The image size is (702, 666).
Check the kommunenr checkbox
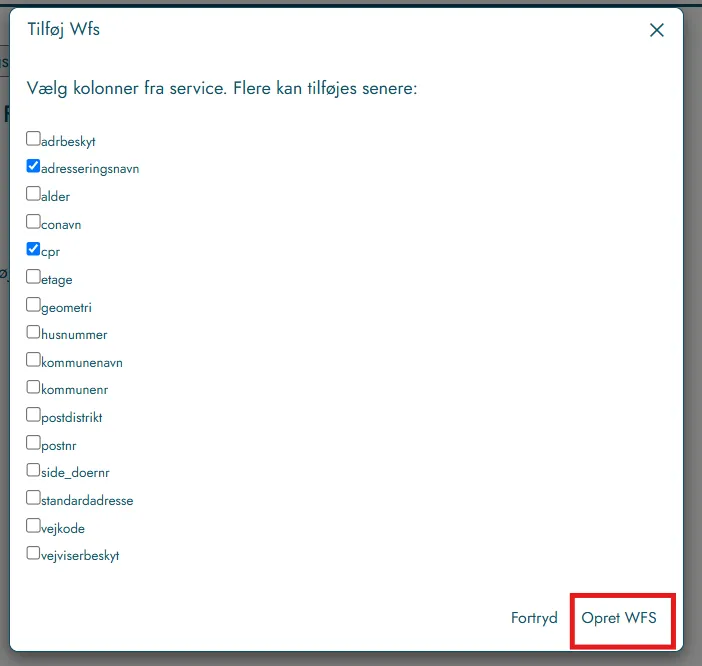pyautogui.click(x=33, y=387)
